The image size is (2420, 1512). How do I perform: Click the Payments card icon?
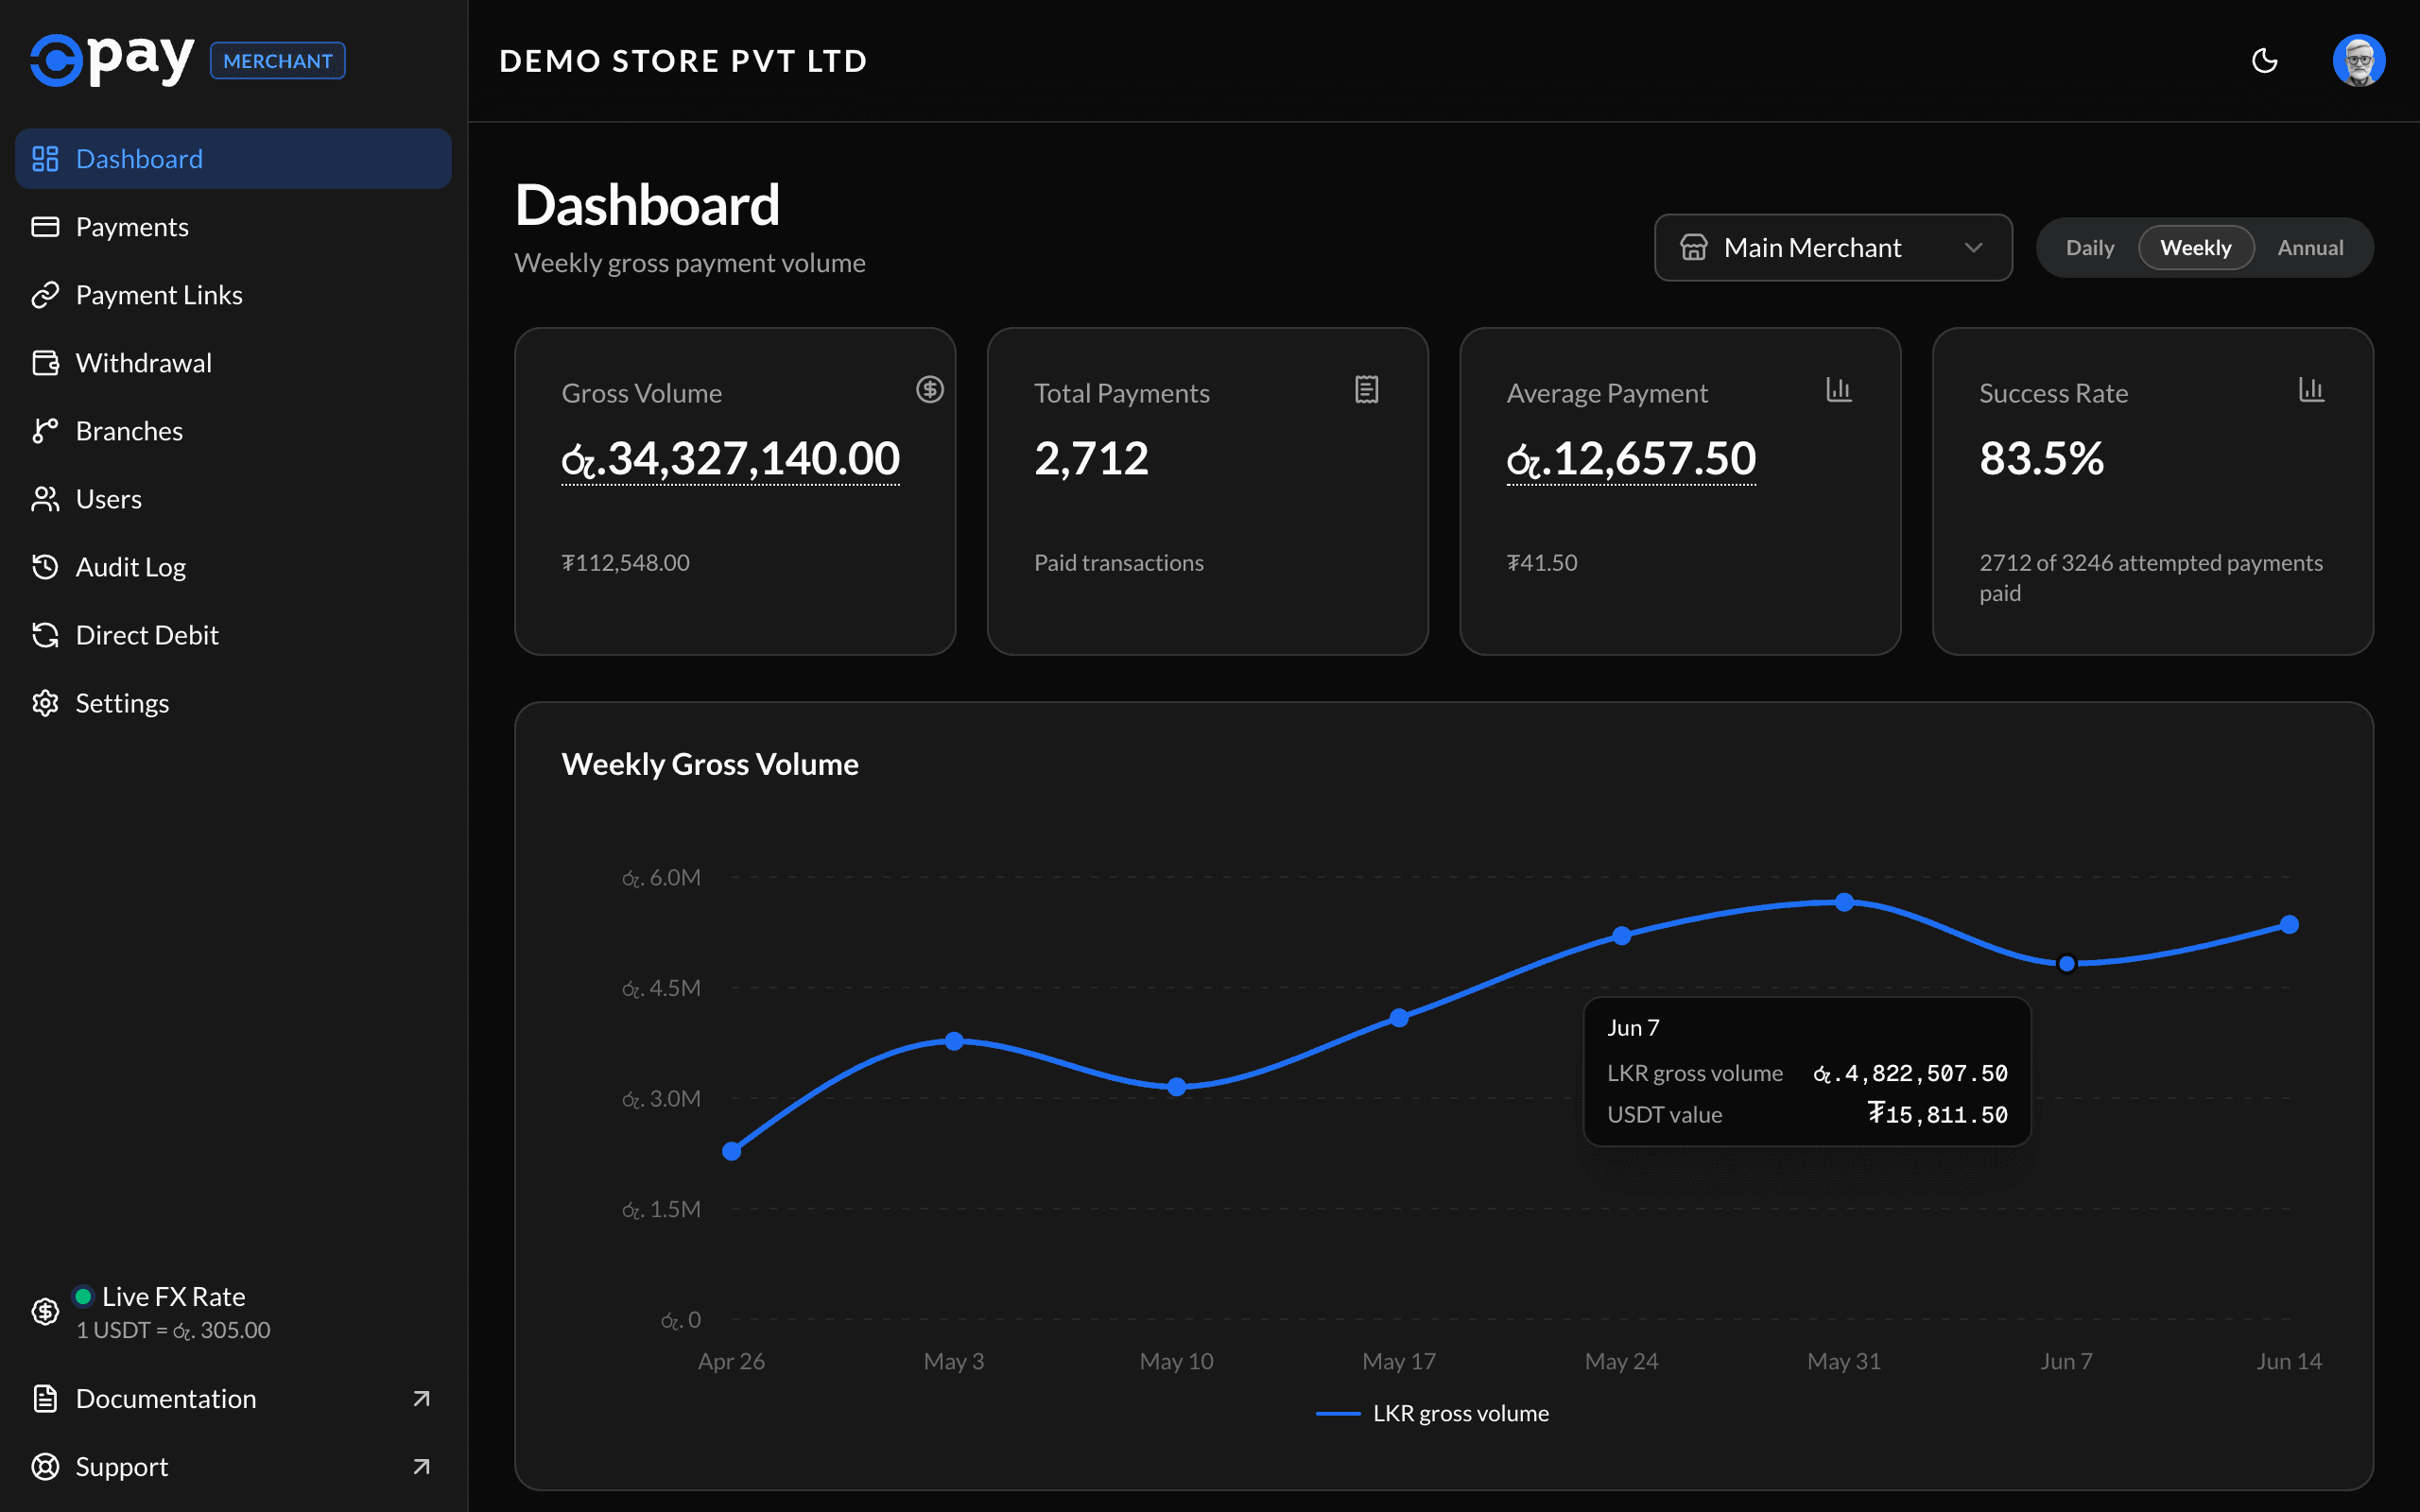point(45,227)
